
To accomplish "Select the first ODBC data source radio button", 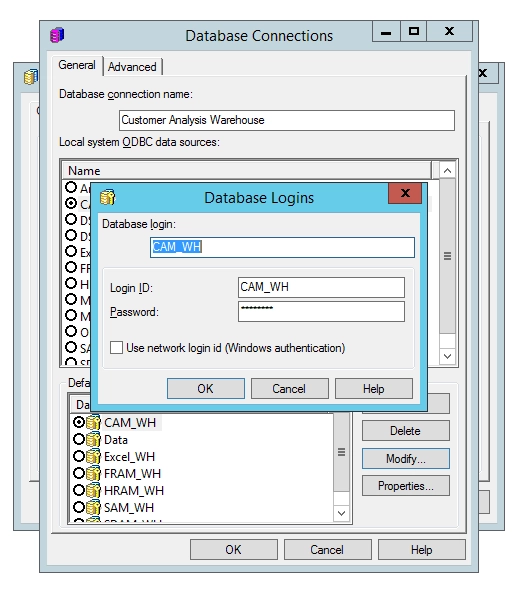I will pyautogui.click(x=71, y=187).
